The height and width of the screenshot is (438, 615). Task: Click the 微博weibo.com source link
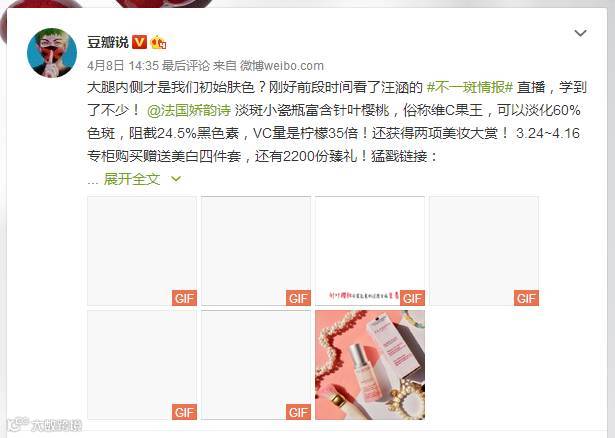(282, 65)
